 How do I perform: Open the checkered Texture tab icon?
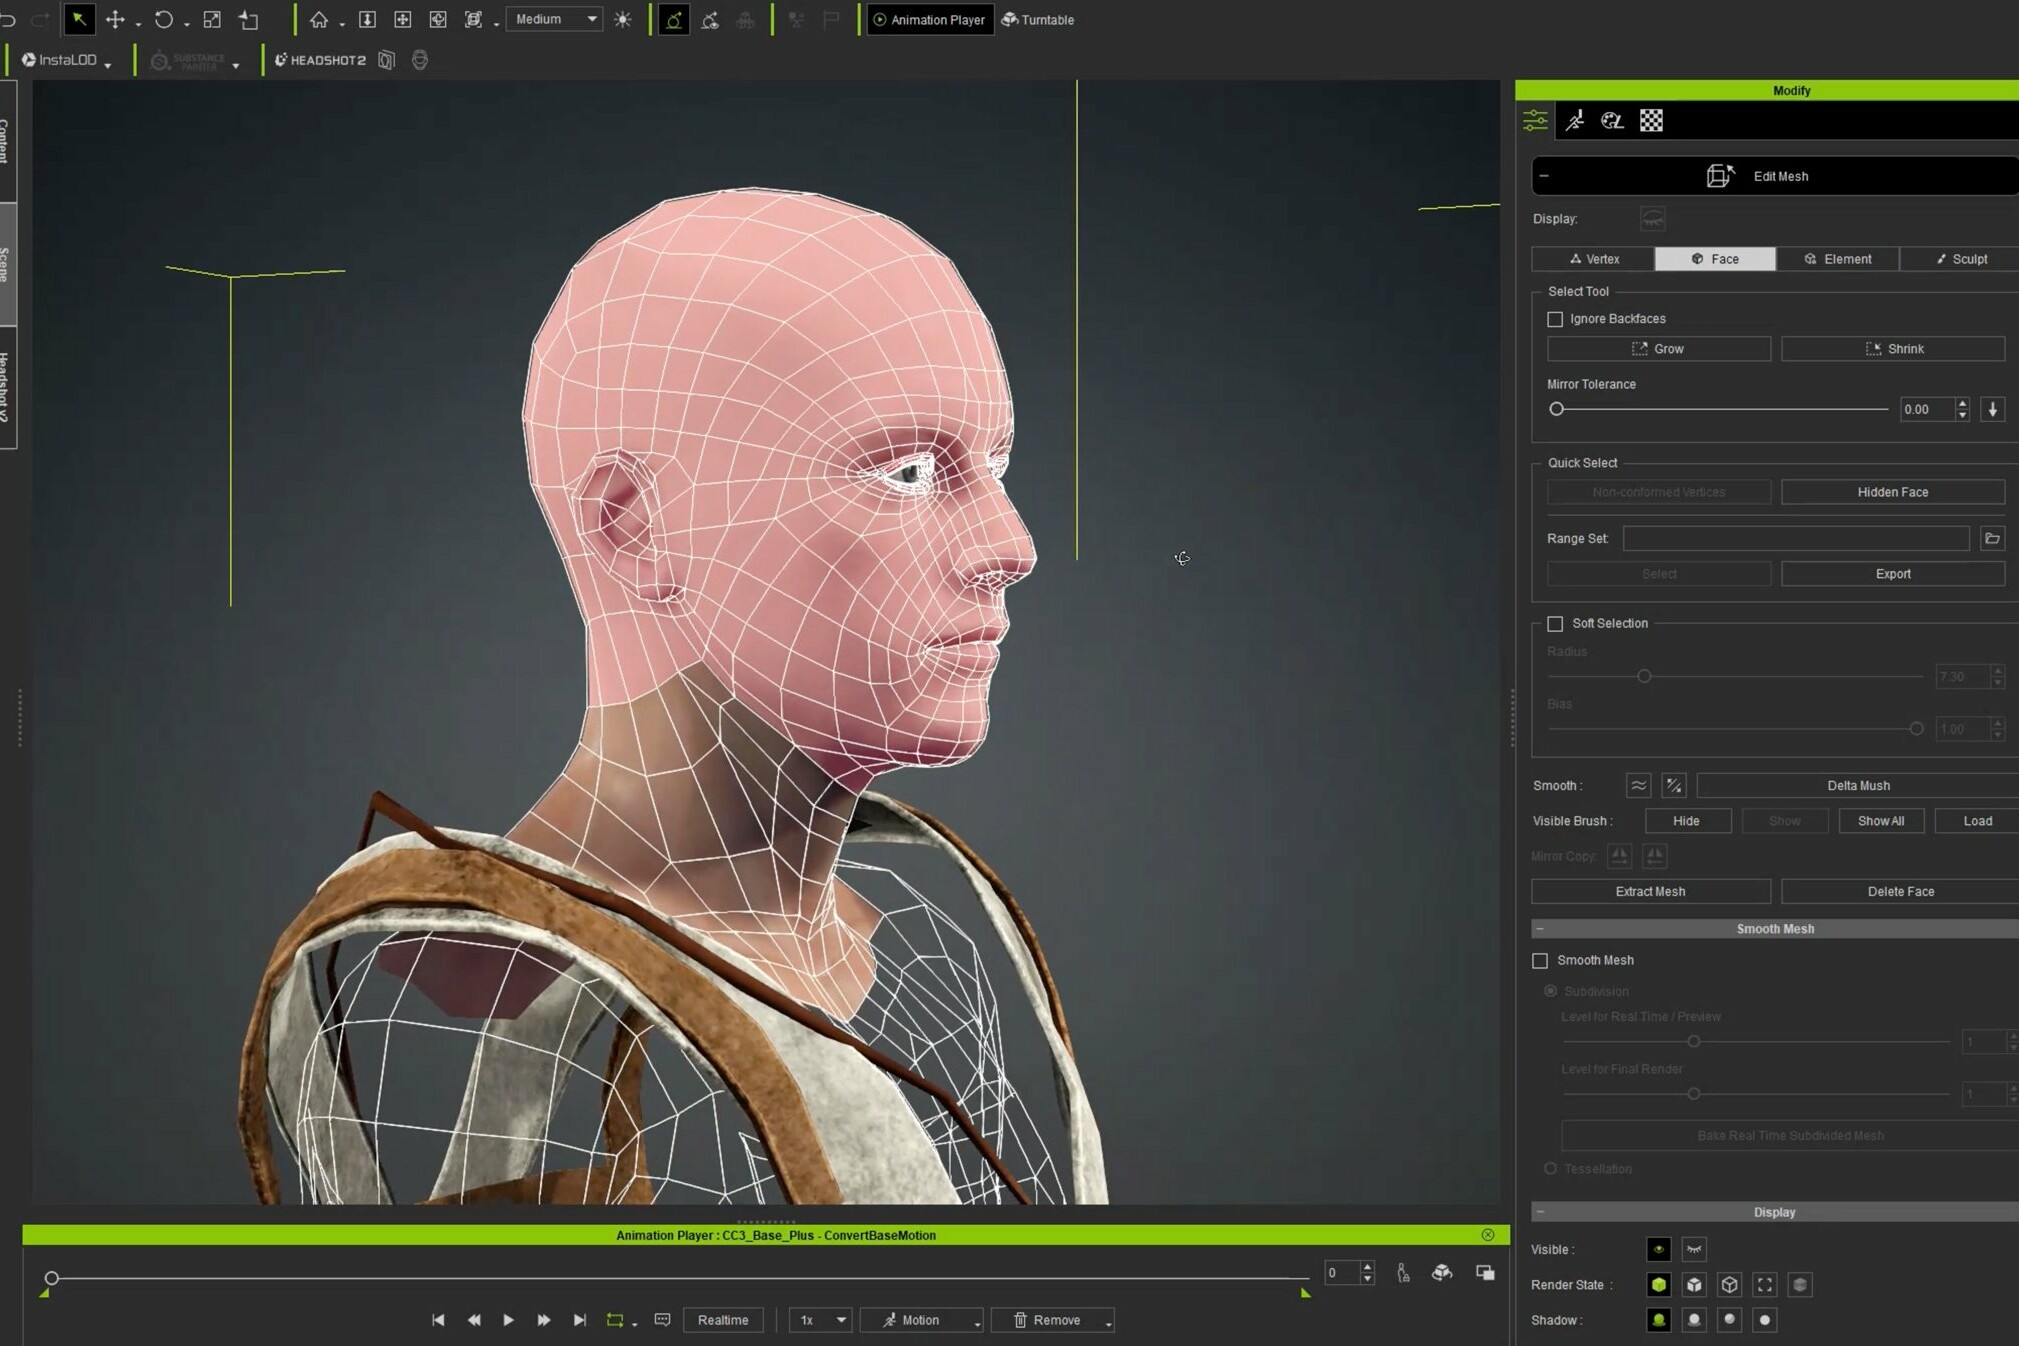[x=1651, y=120]
